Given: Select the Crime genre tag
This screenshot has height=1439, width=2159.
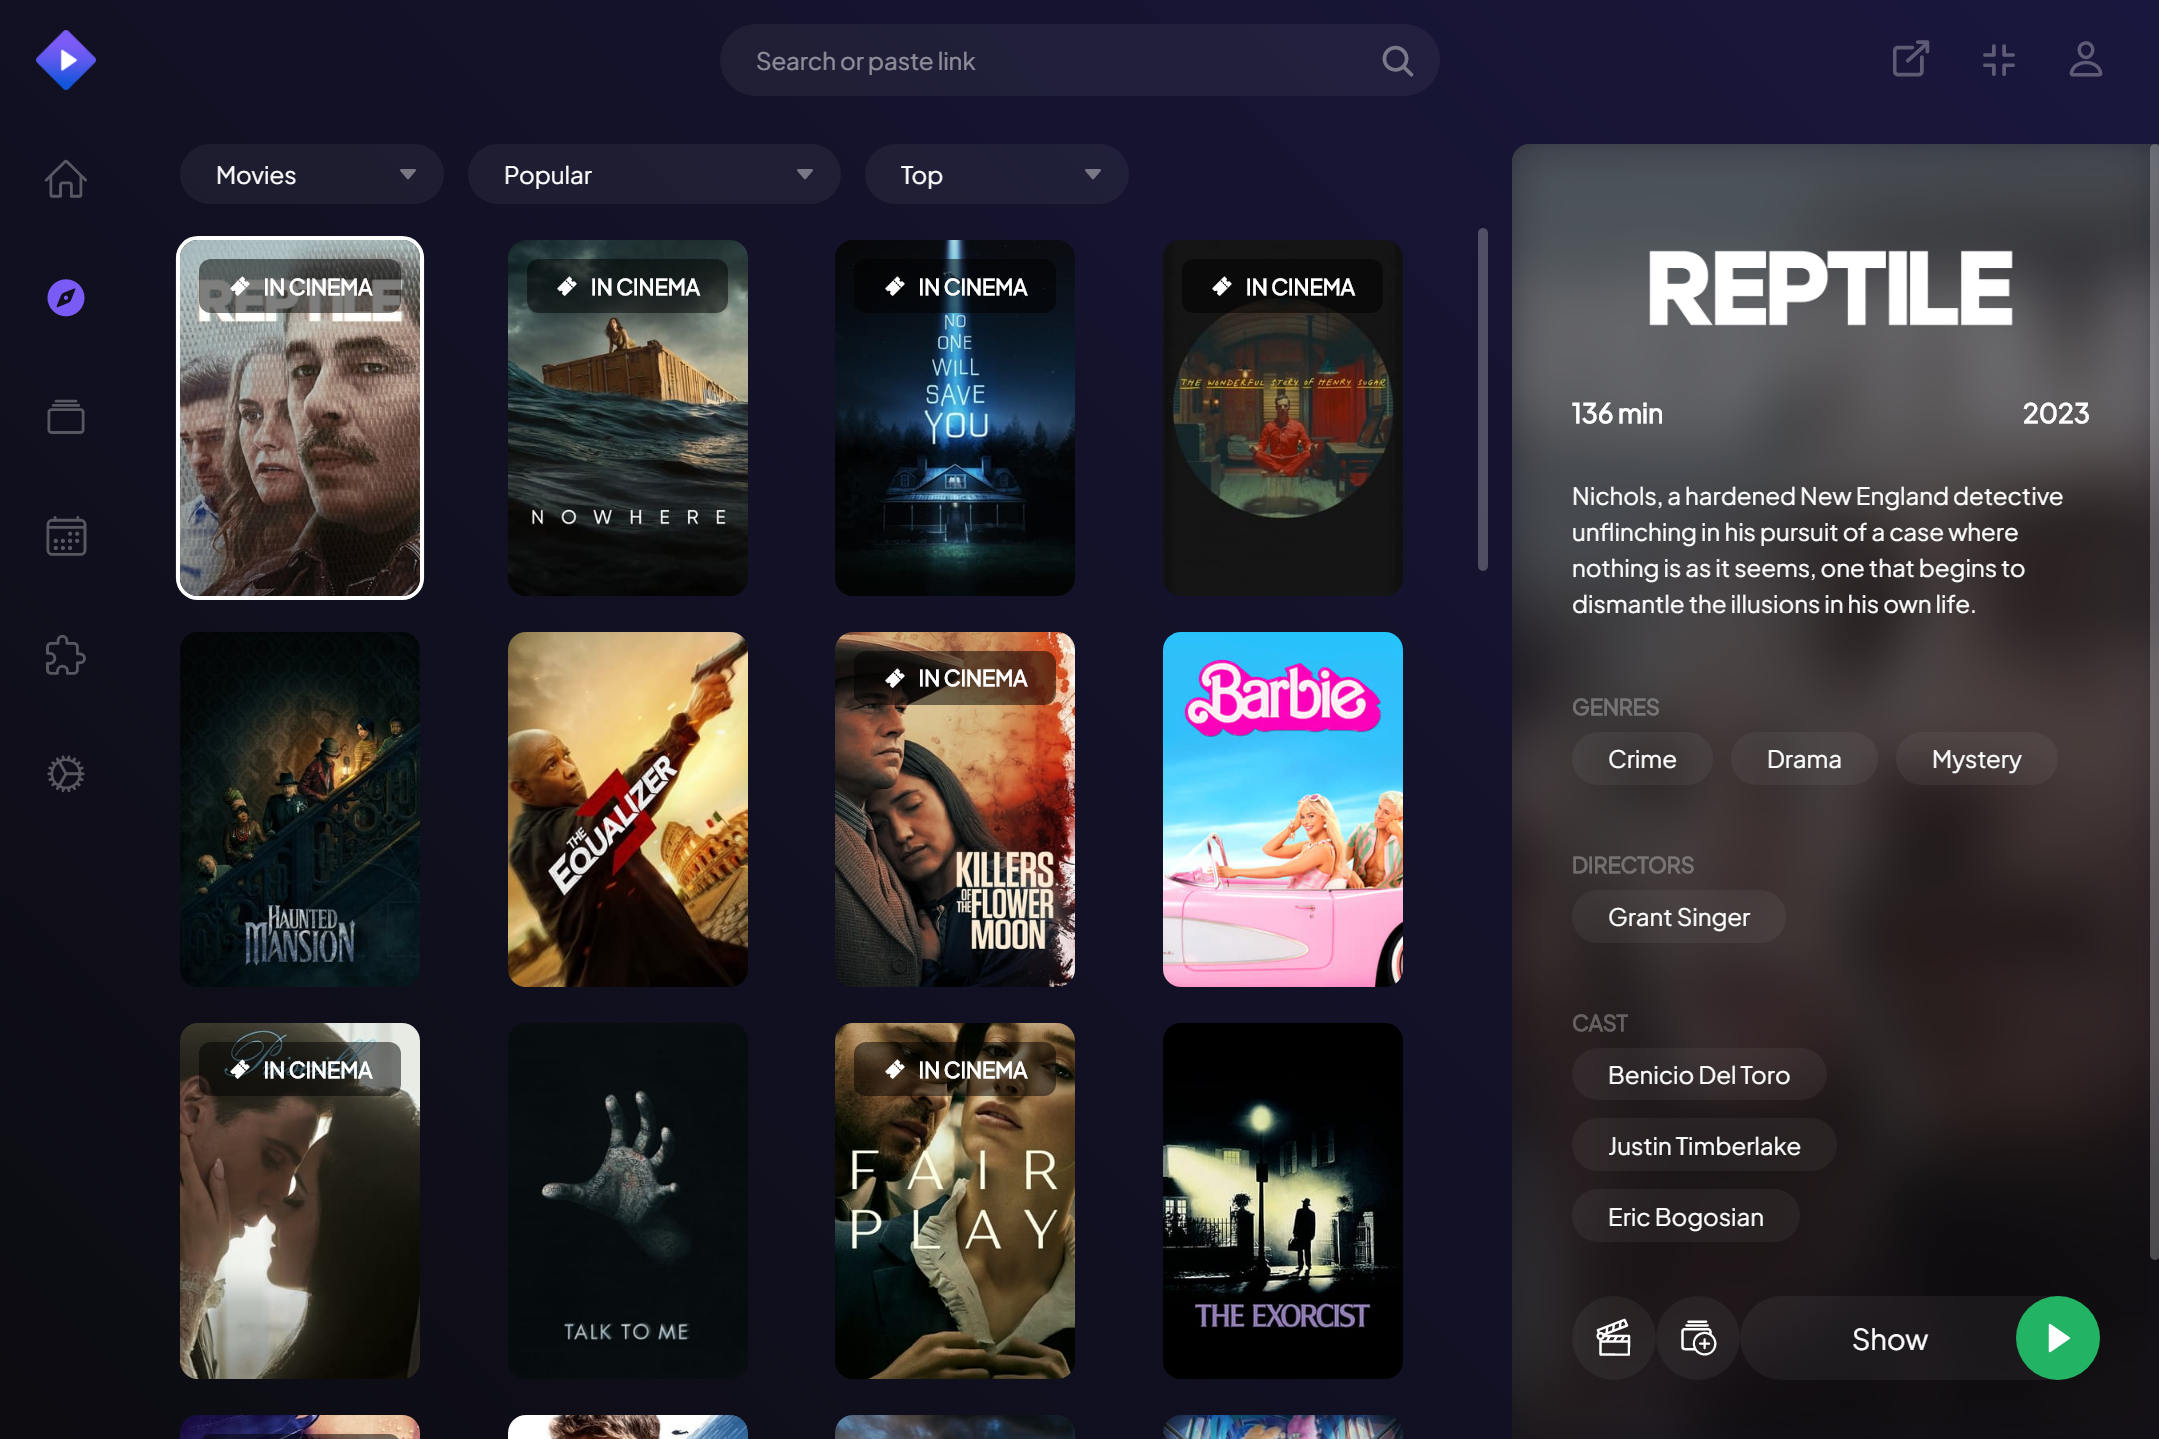Looking at the screenshot, I should [x=1641, y=759].
